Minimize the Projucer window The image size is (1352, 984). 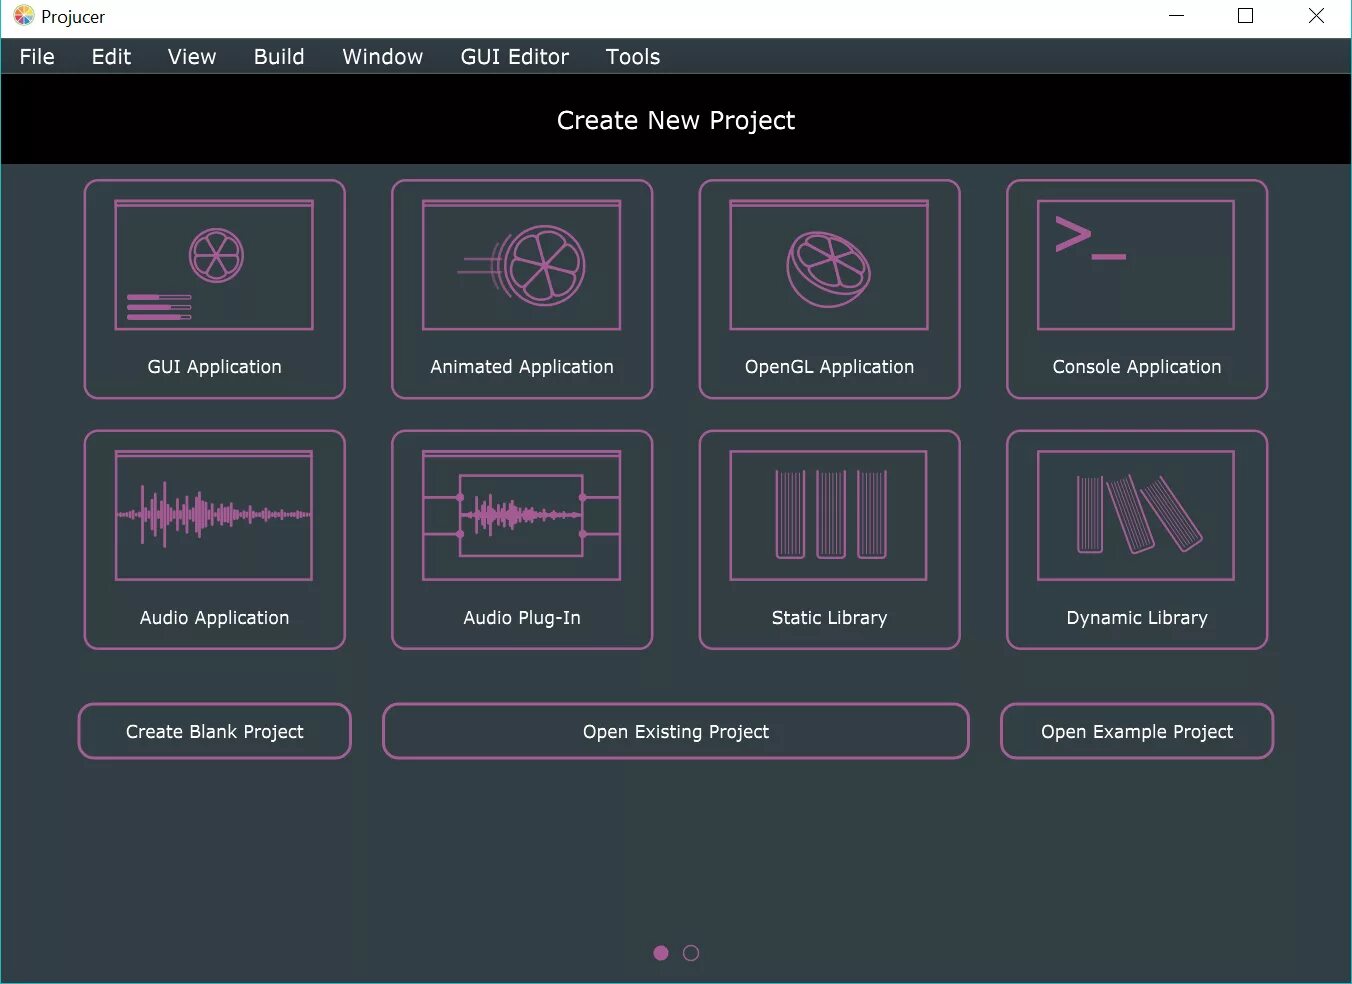click(x=1177, y=16)
